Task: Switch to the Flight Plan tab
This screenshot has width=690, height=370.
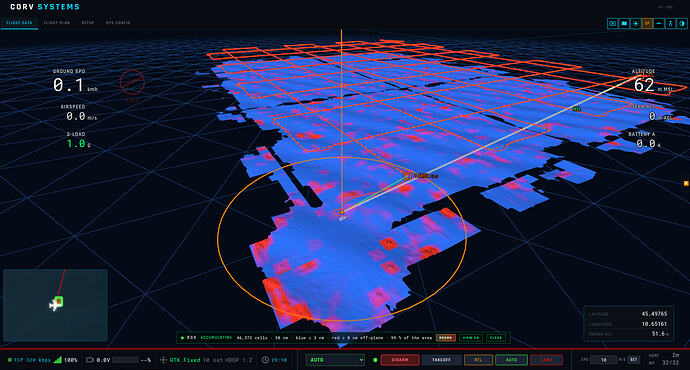Action: [x=56, y=22]
